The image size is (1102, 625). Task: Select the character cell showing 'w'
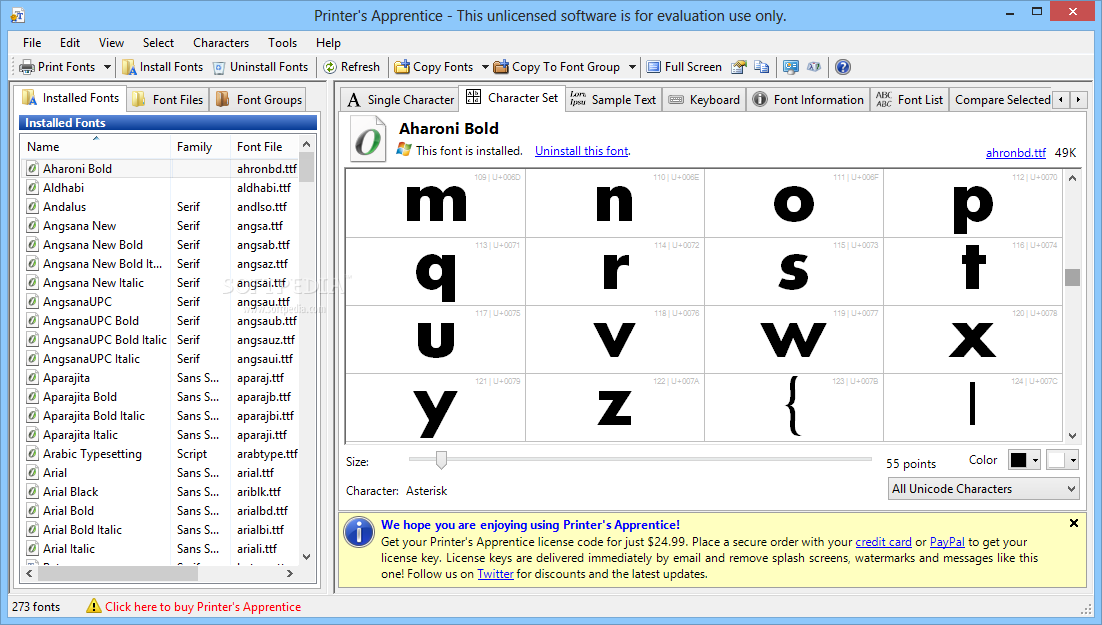pos(793,340)
